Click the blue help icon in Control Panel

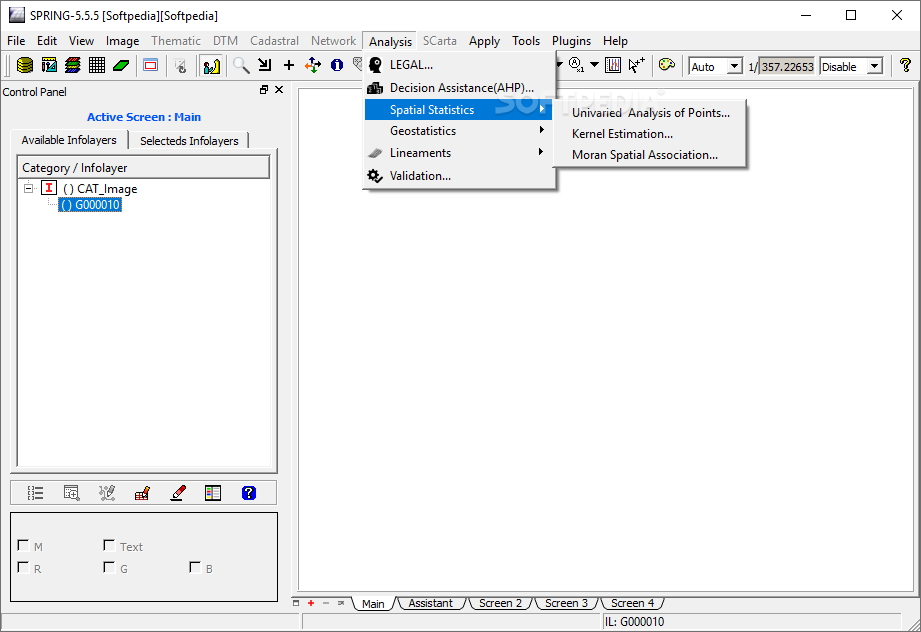(249, 493)
